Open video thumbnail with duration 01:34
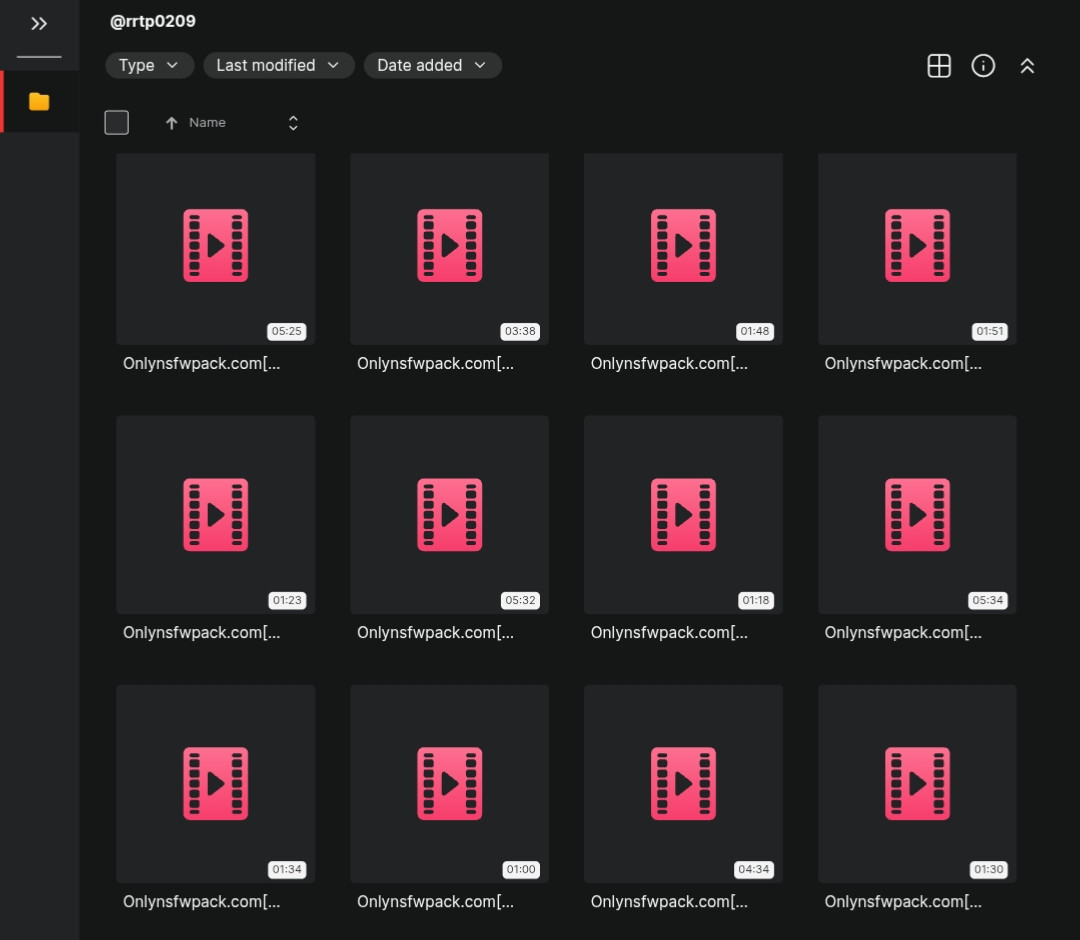 [216, 784]
